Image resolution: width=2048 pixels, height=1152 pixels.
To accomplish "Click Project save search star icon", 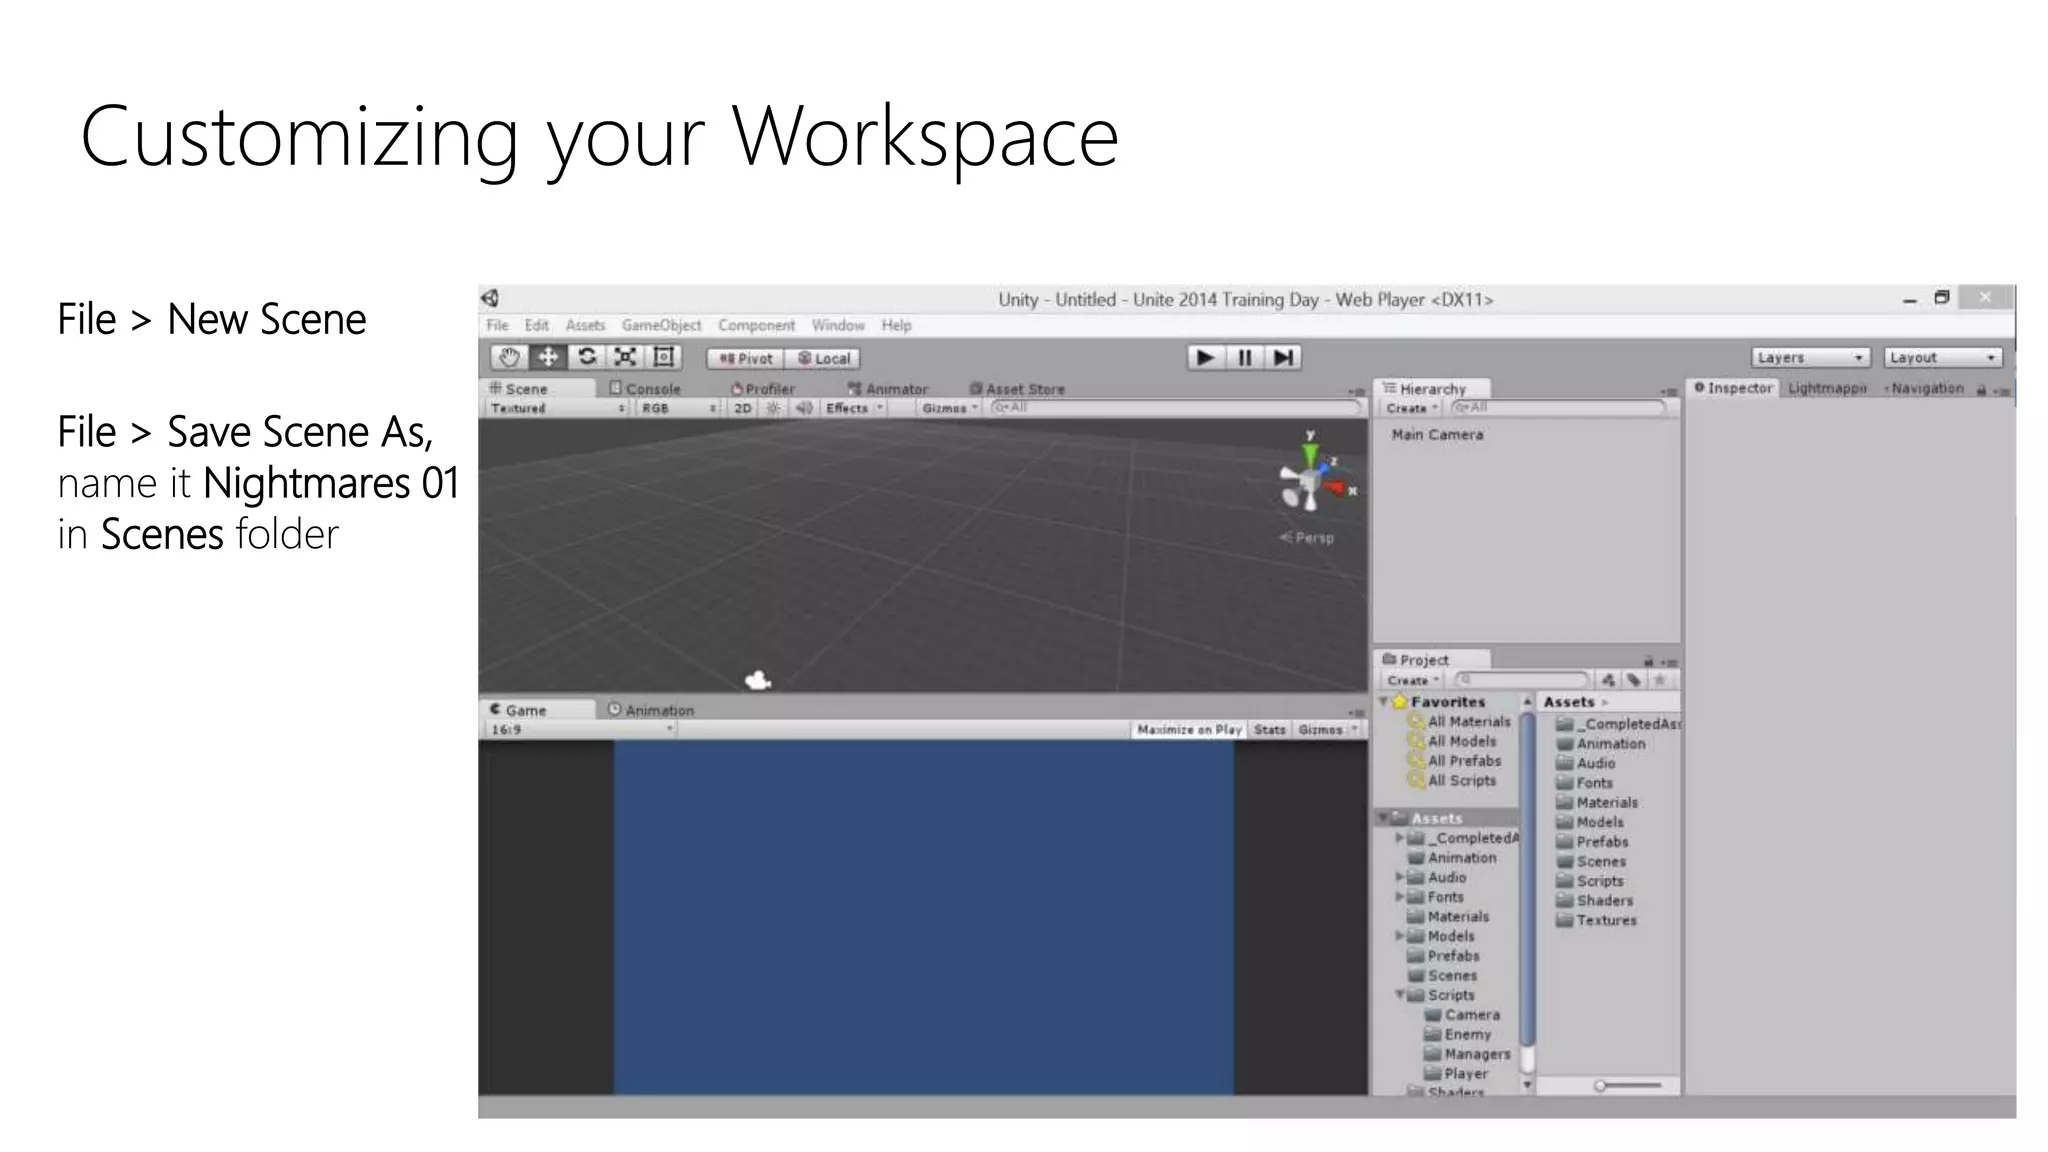I will click(x=1659, y=680).
